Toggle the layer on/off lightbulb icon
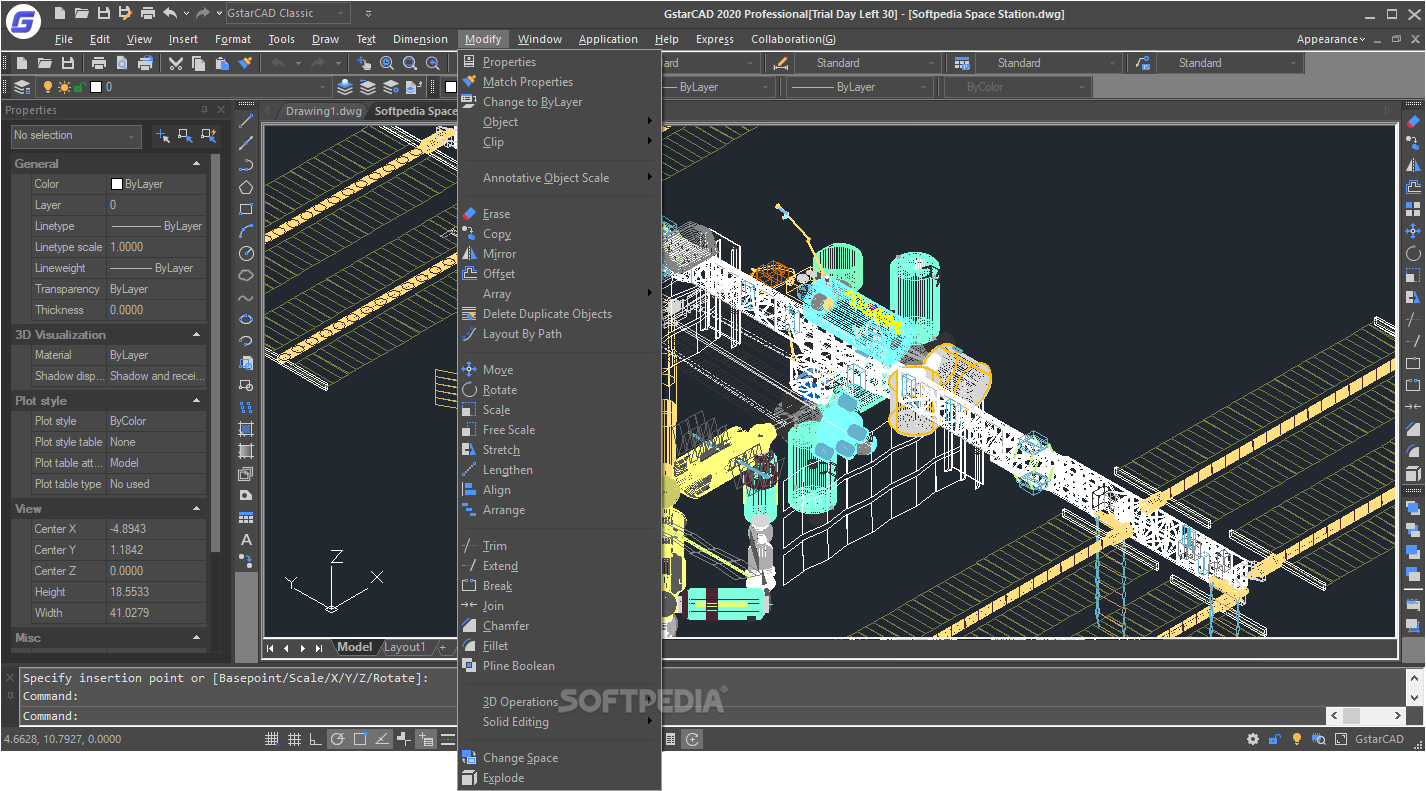1426x791 pixels. [47, 87]
